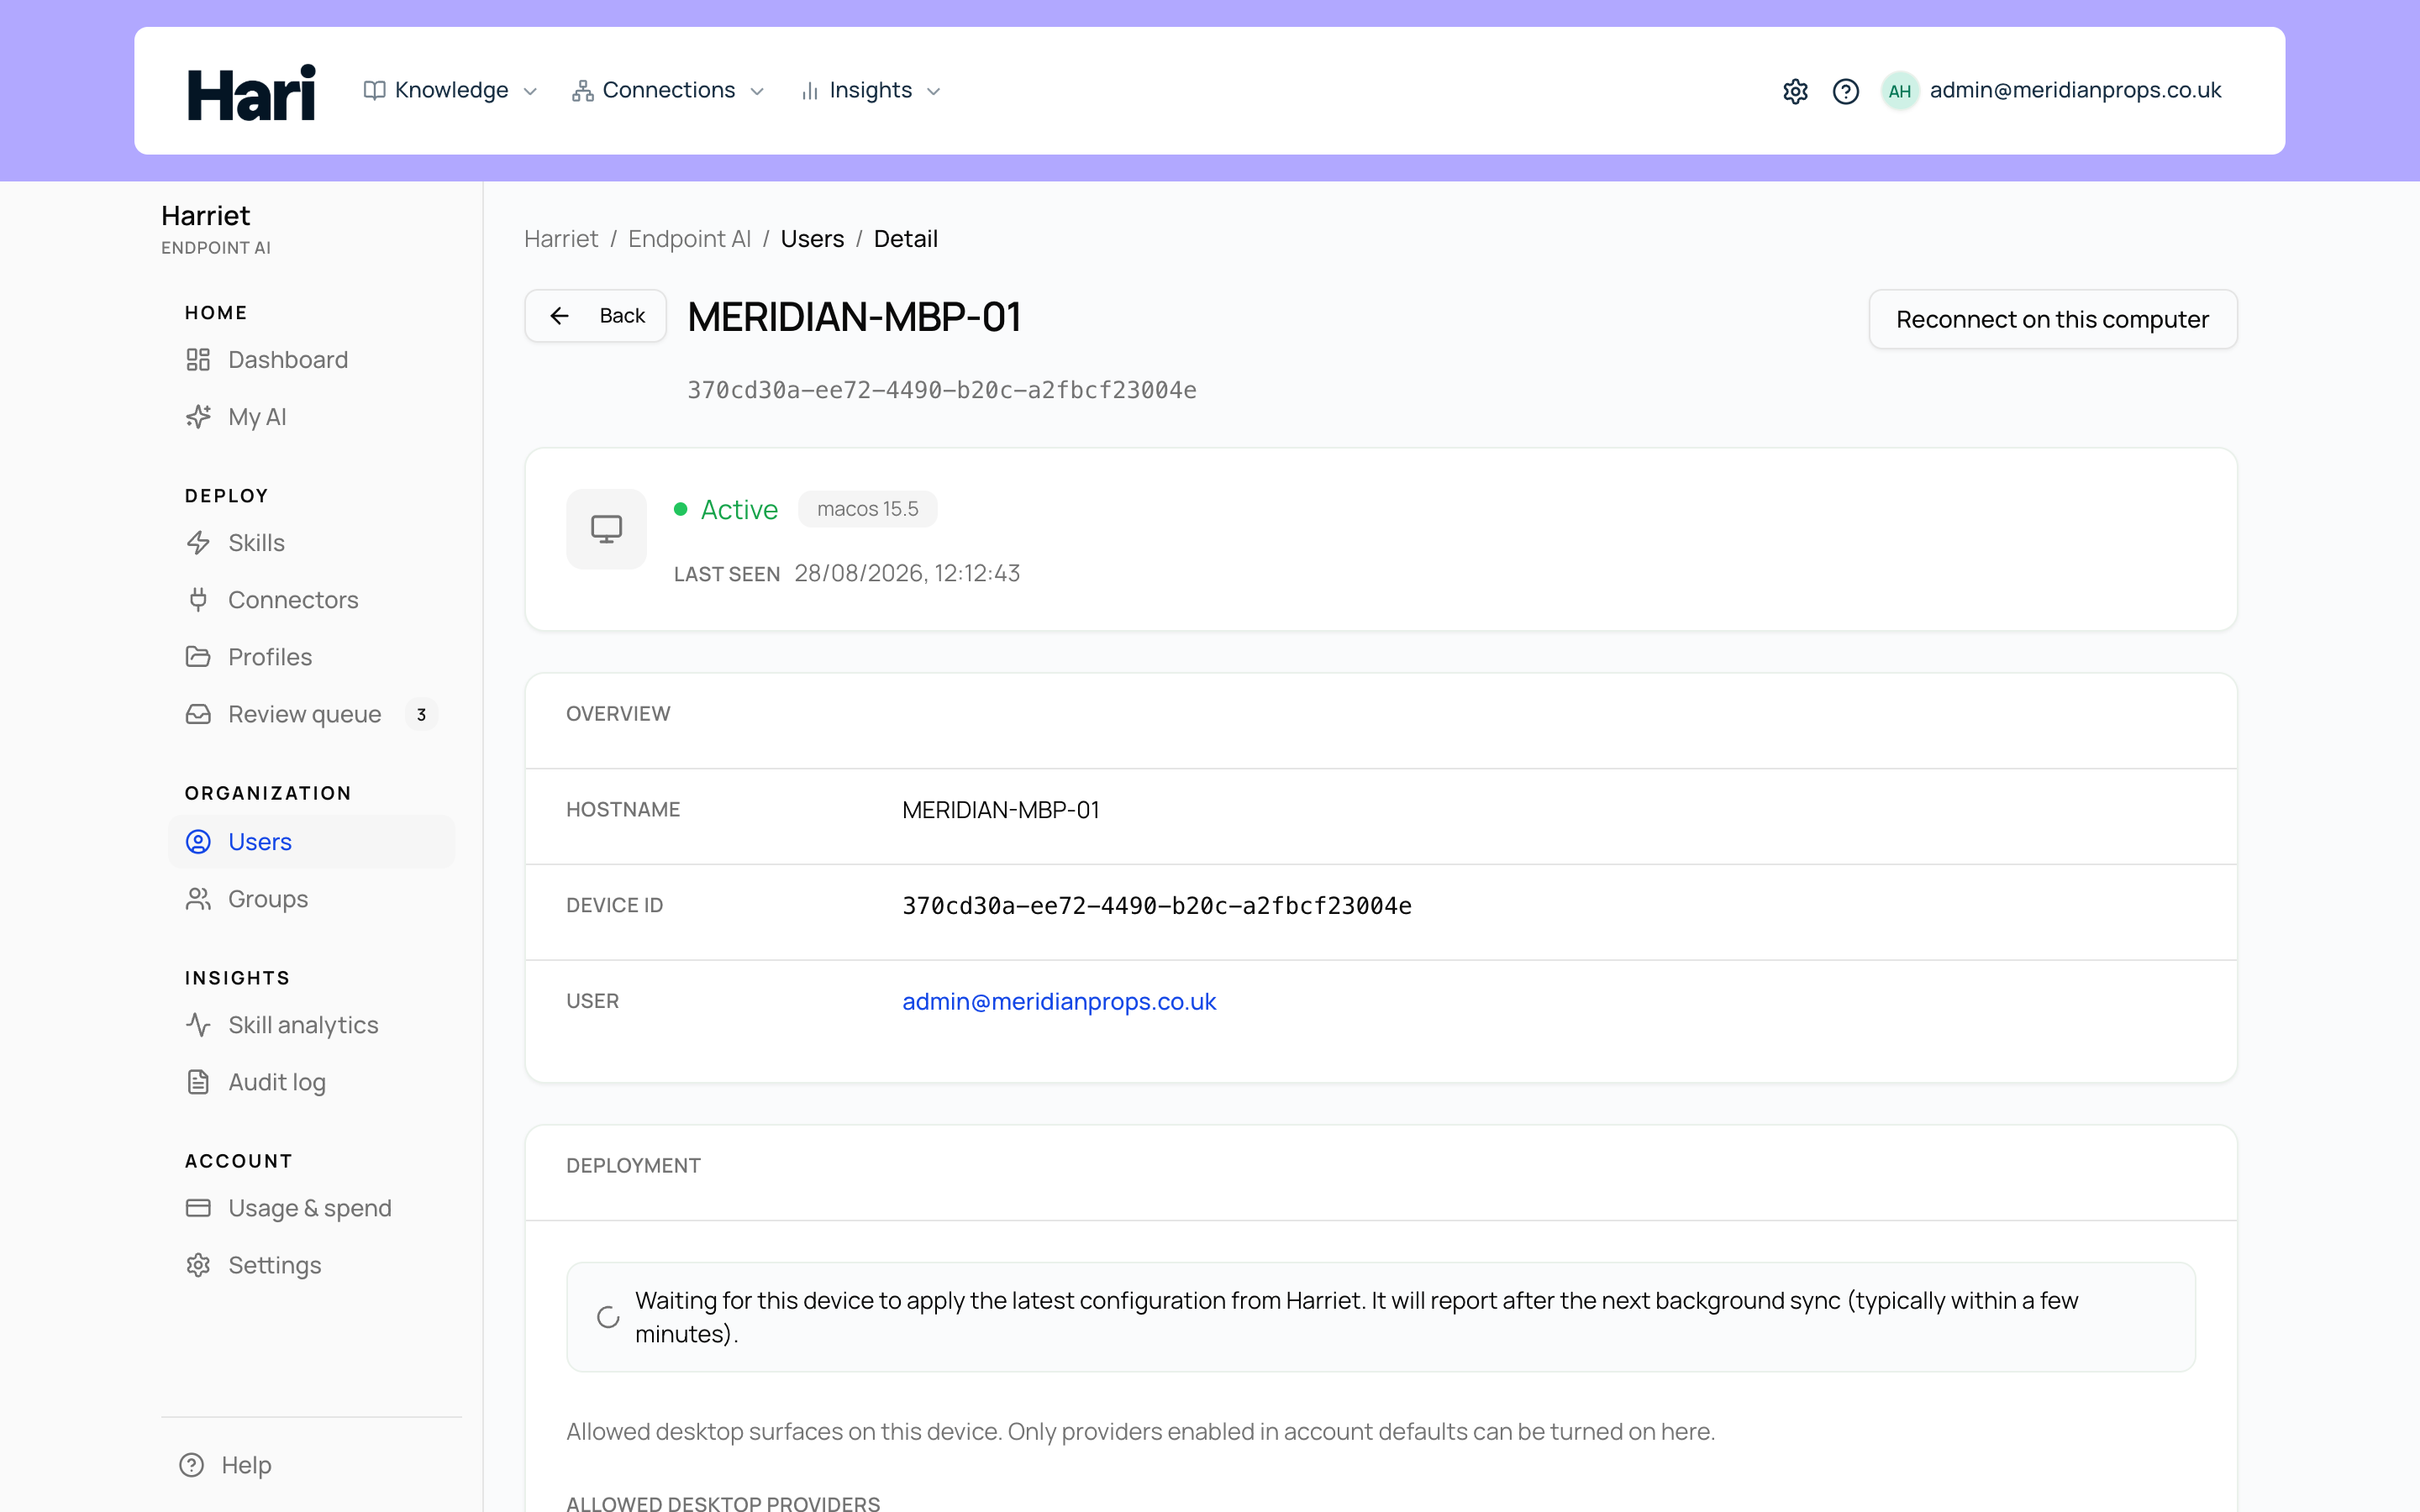This screenshot has height=1512, width=2420.
Task: Click the Detail breadcrumb text
Action: 906,239
